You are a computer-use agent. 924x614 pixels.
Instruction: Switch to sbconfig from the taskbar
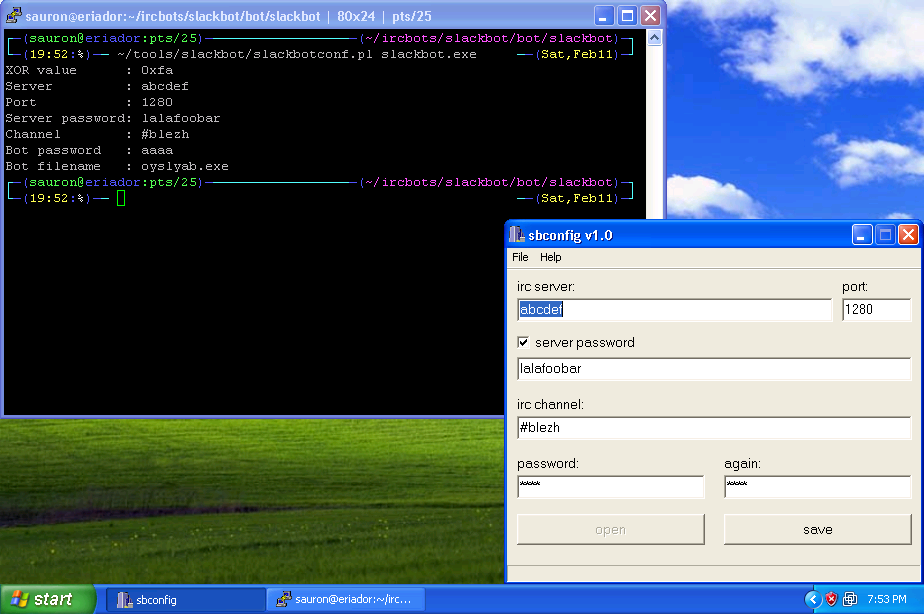[x=185, y=599]
